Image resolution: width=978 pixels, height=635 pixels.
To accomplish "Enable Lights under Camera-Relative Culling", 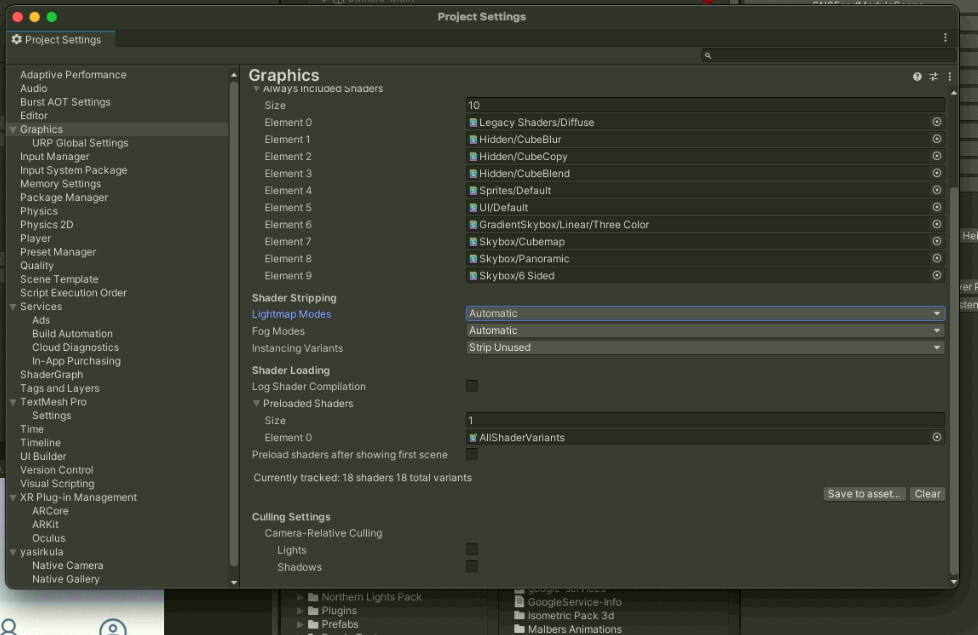I will click(471, 549).
